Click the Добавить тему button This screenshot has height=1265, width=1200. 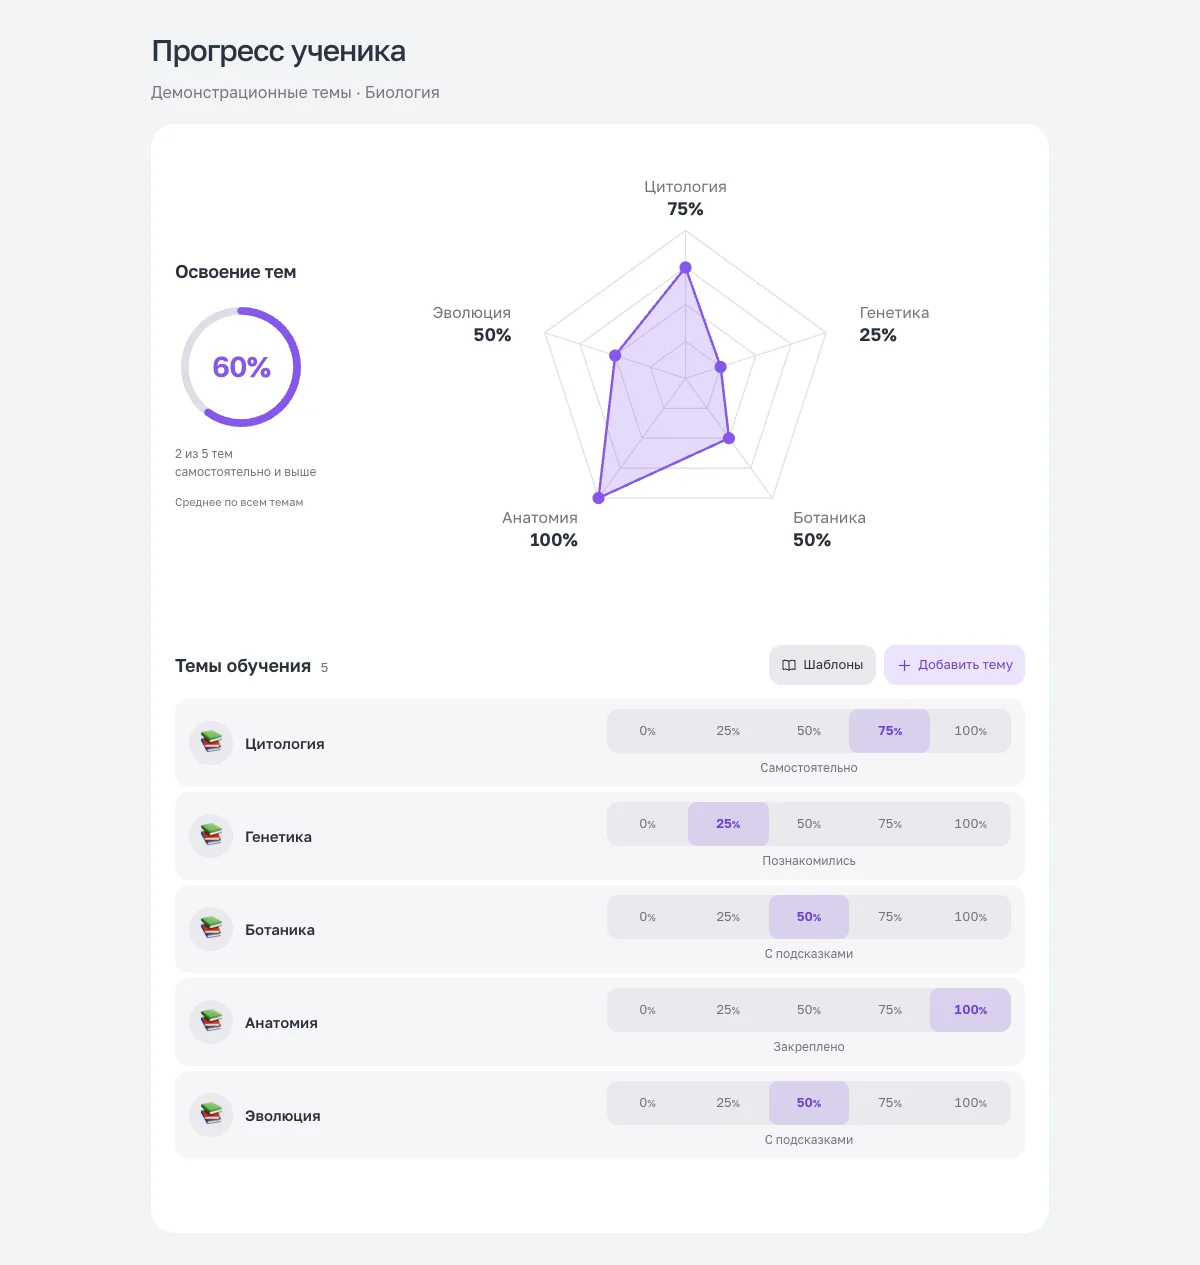coord(954,665)
